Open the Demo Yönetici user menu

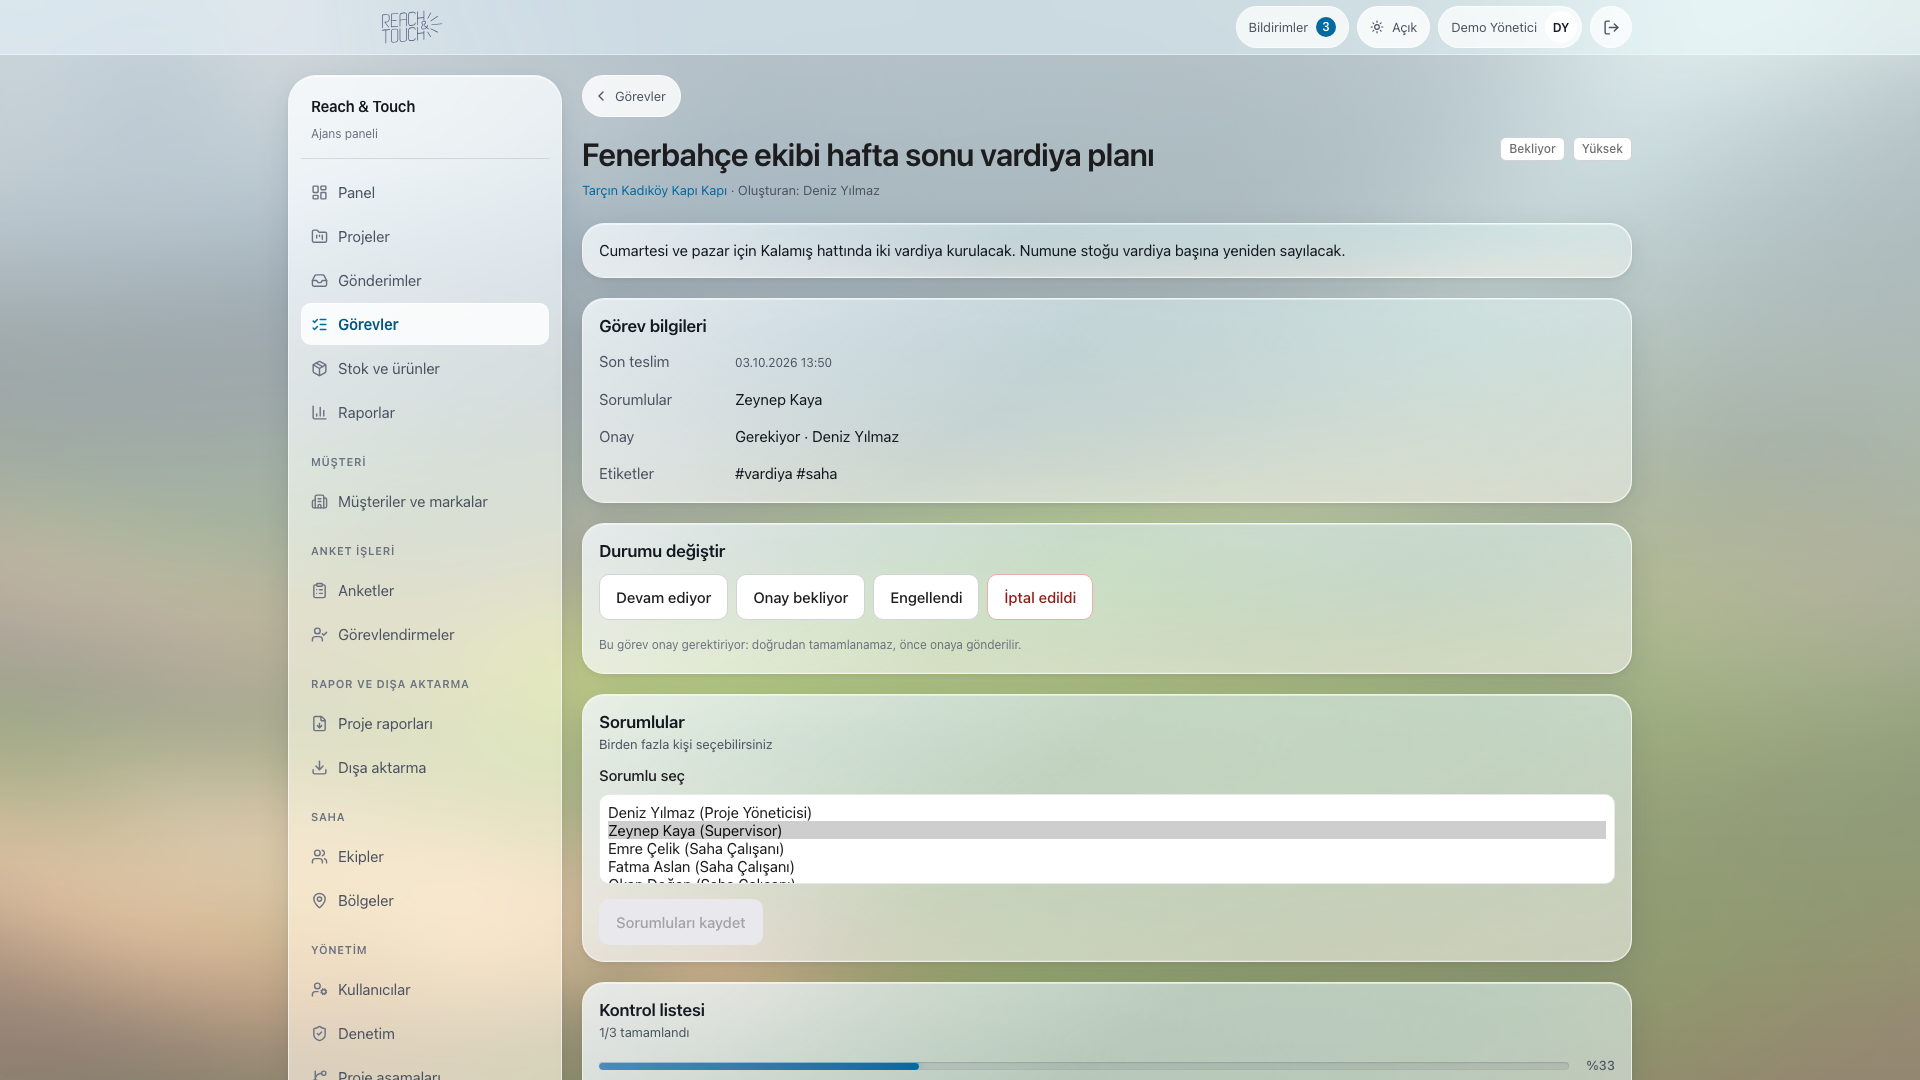pos(1509,27)
